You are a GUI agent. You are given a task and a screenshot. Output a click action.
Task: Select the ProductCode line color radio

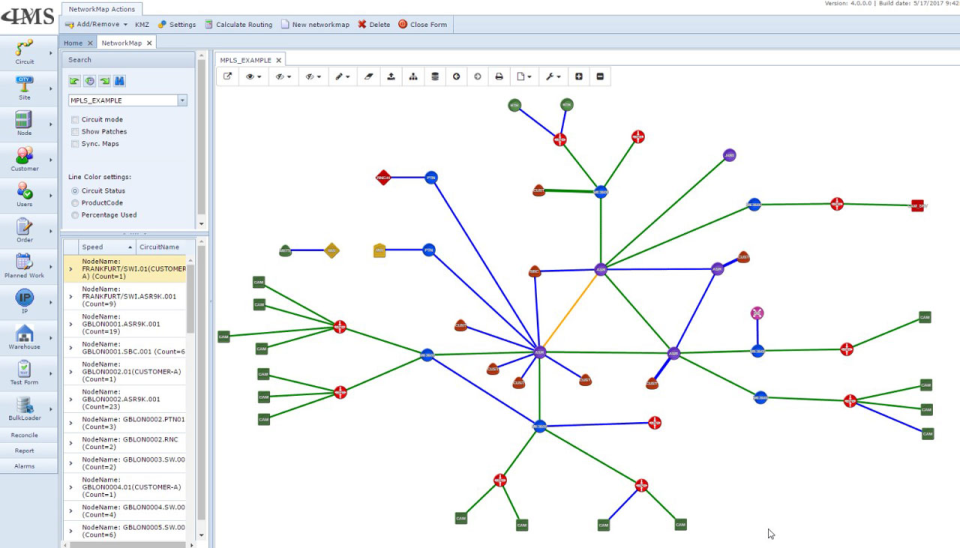[x=75, y=203]
